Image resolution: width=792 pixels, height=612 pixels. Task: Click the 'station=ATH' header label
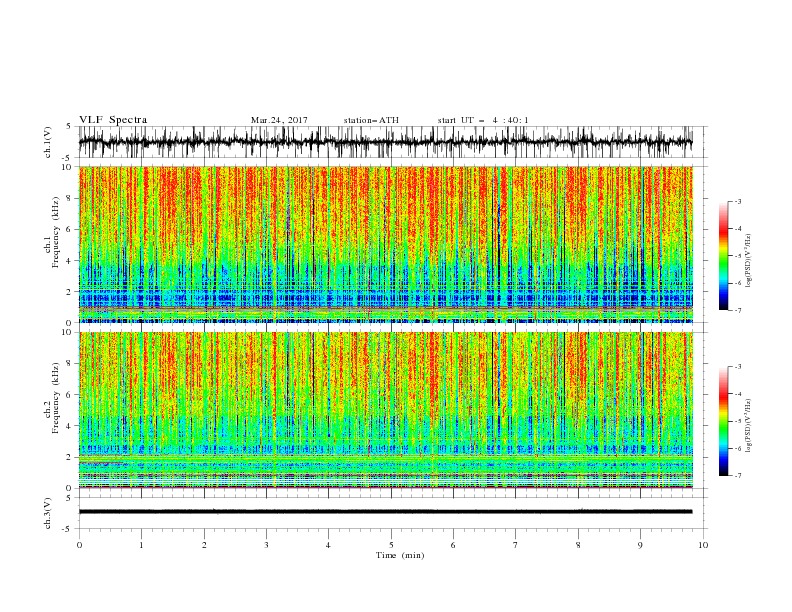tap(371, 120)
